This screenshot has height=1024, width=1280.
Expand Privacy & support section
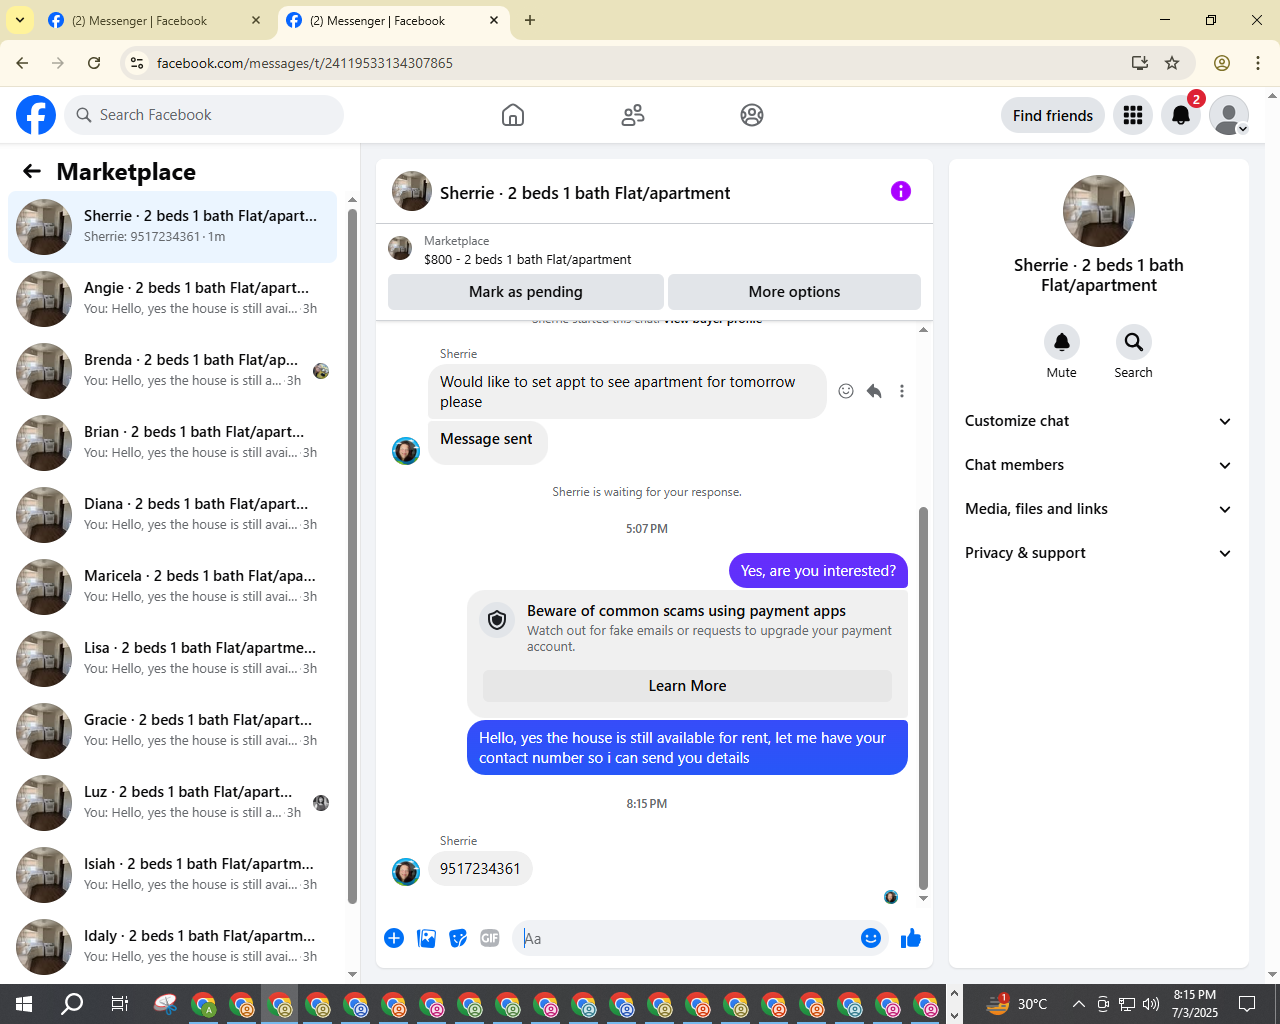(1099, 553)
